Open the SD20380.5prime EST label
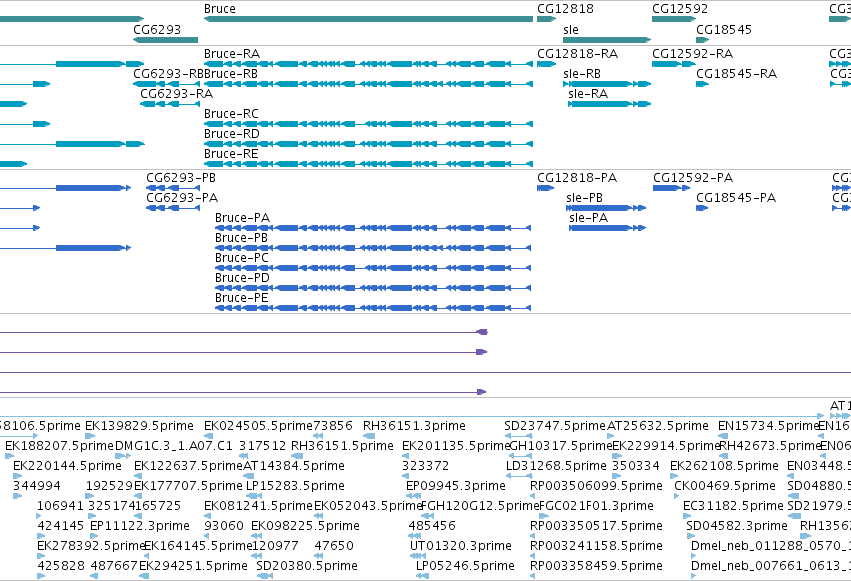The width and height of the screenshot is (851, 581). tap(307, 566)
